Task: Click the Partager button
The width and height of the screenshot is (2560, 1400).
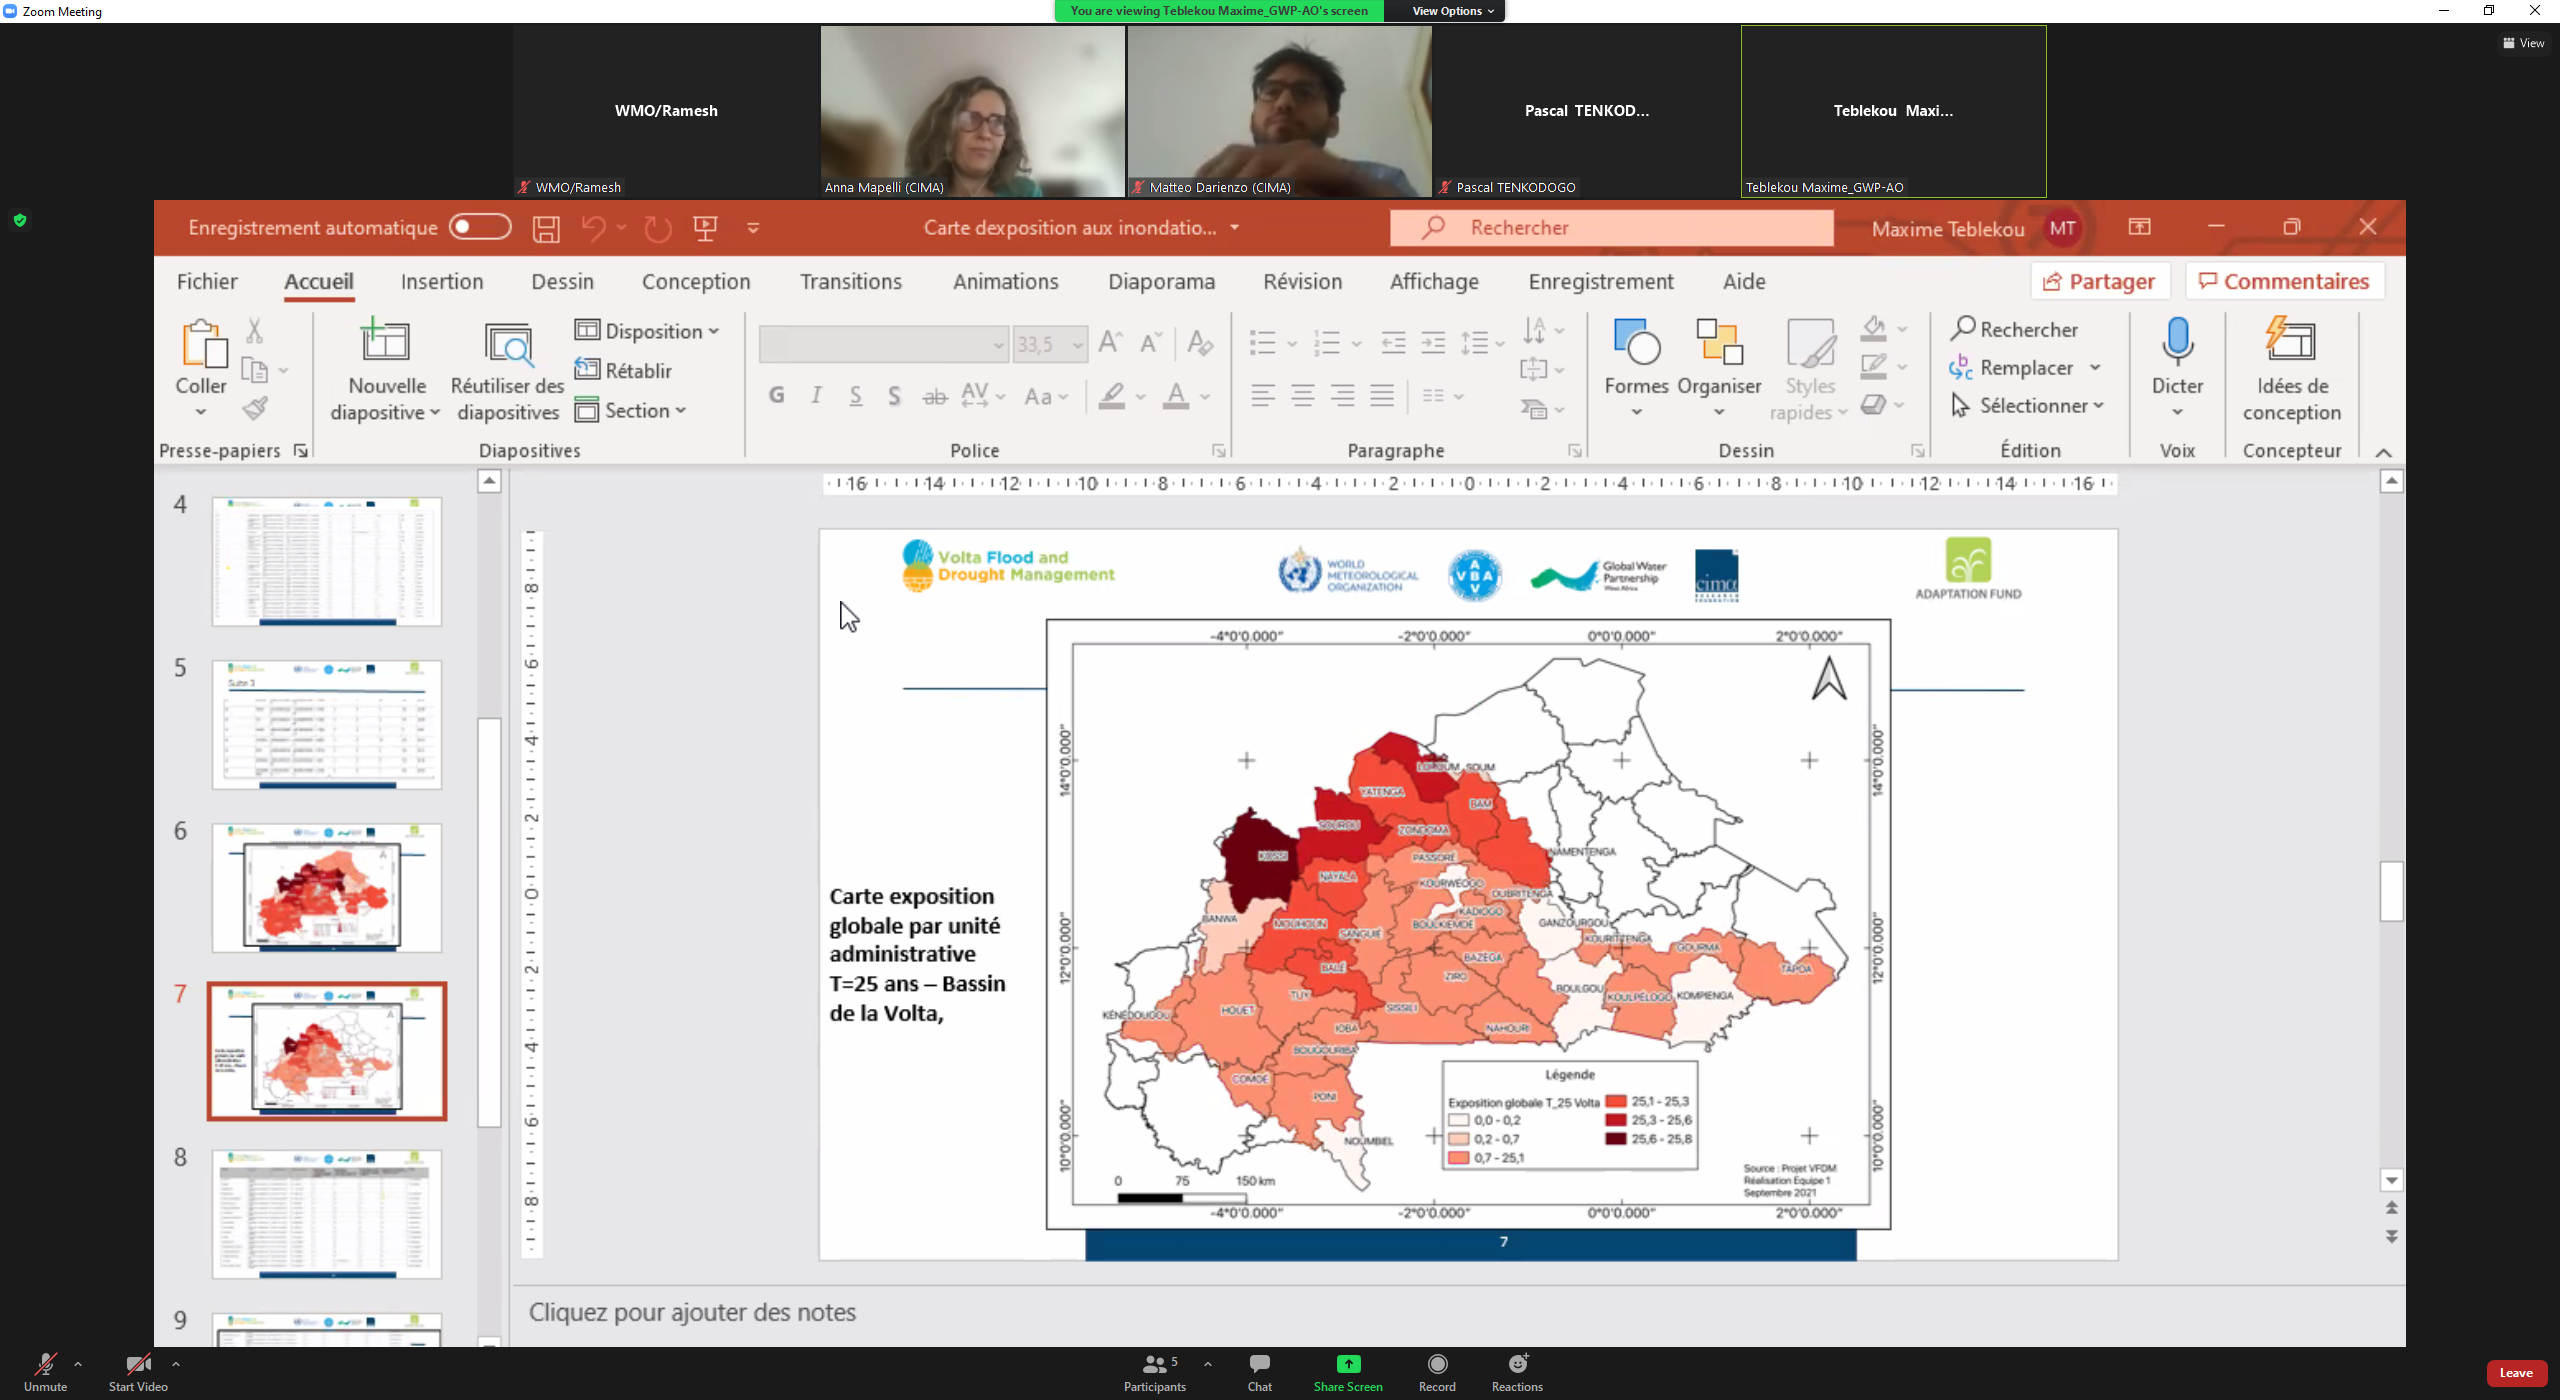Action: point(2100,282)
